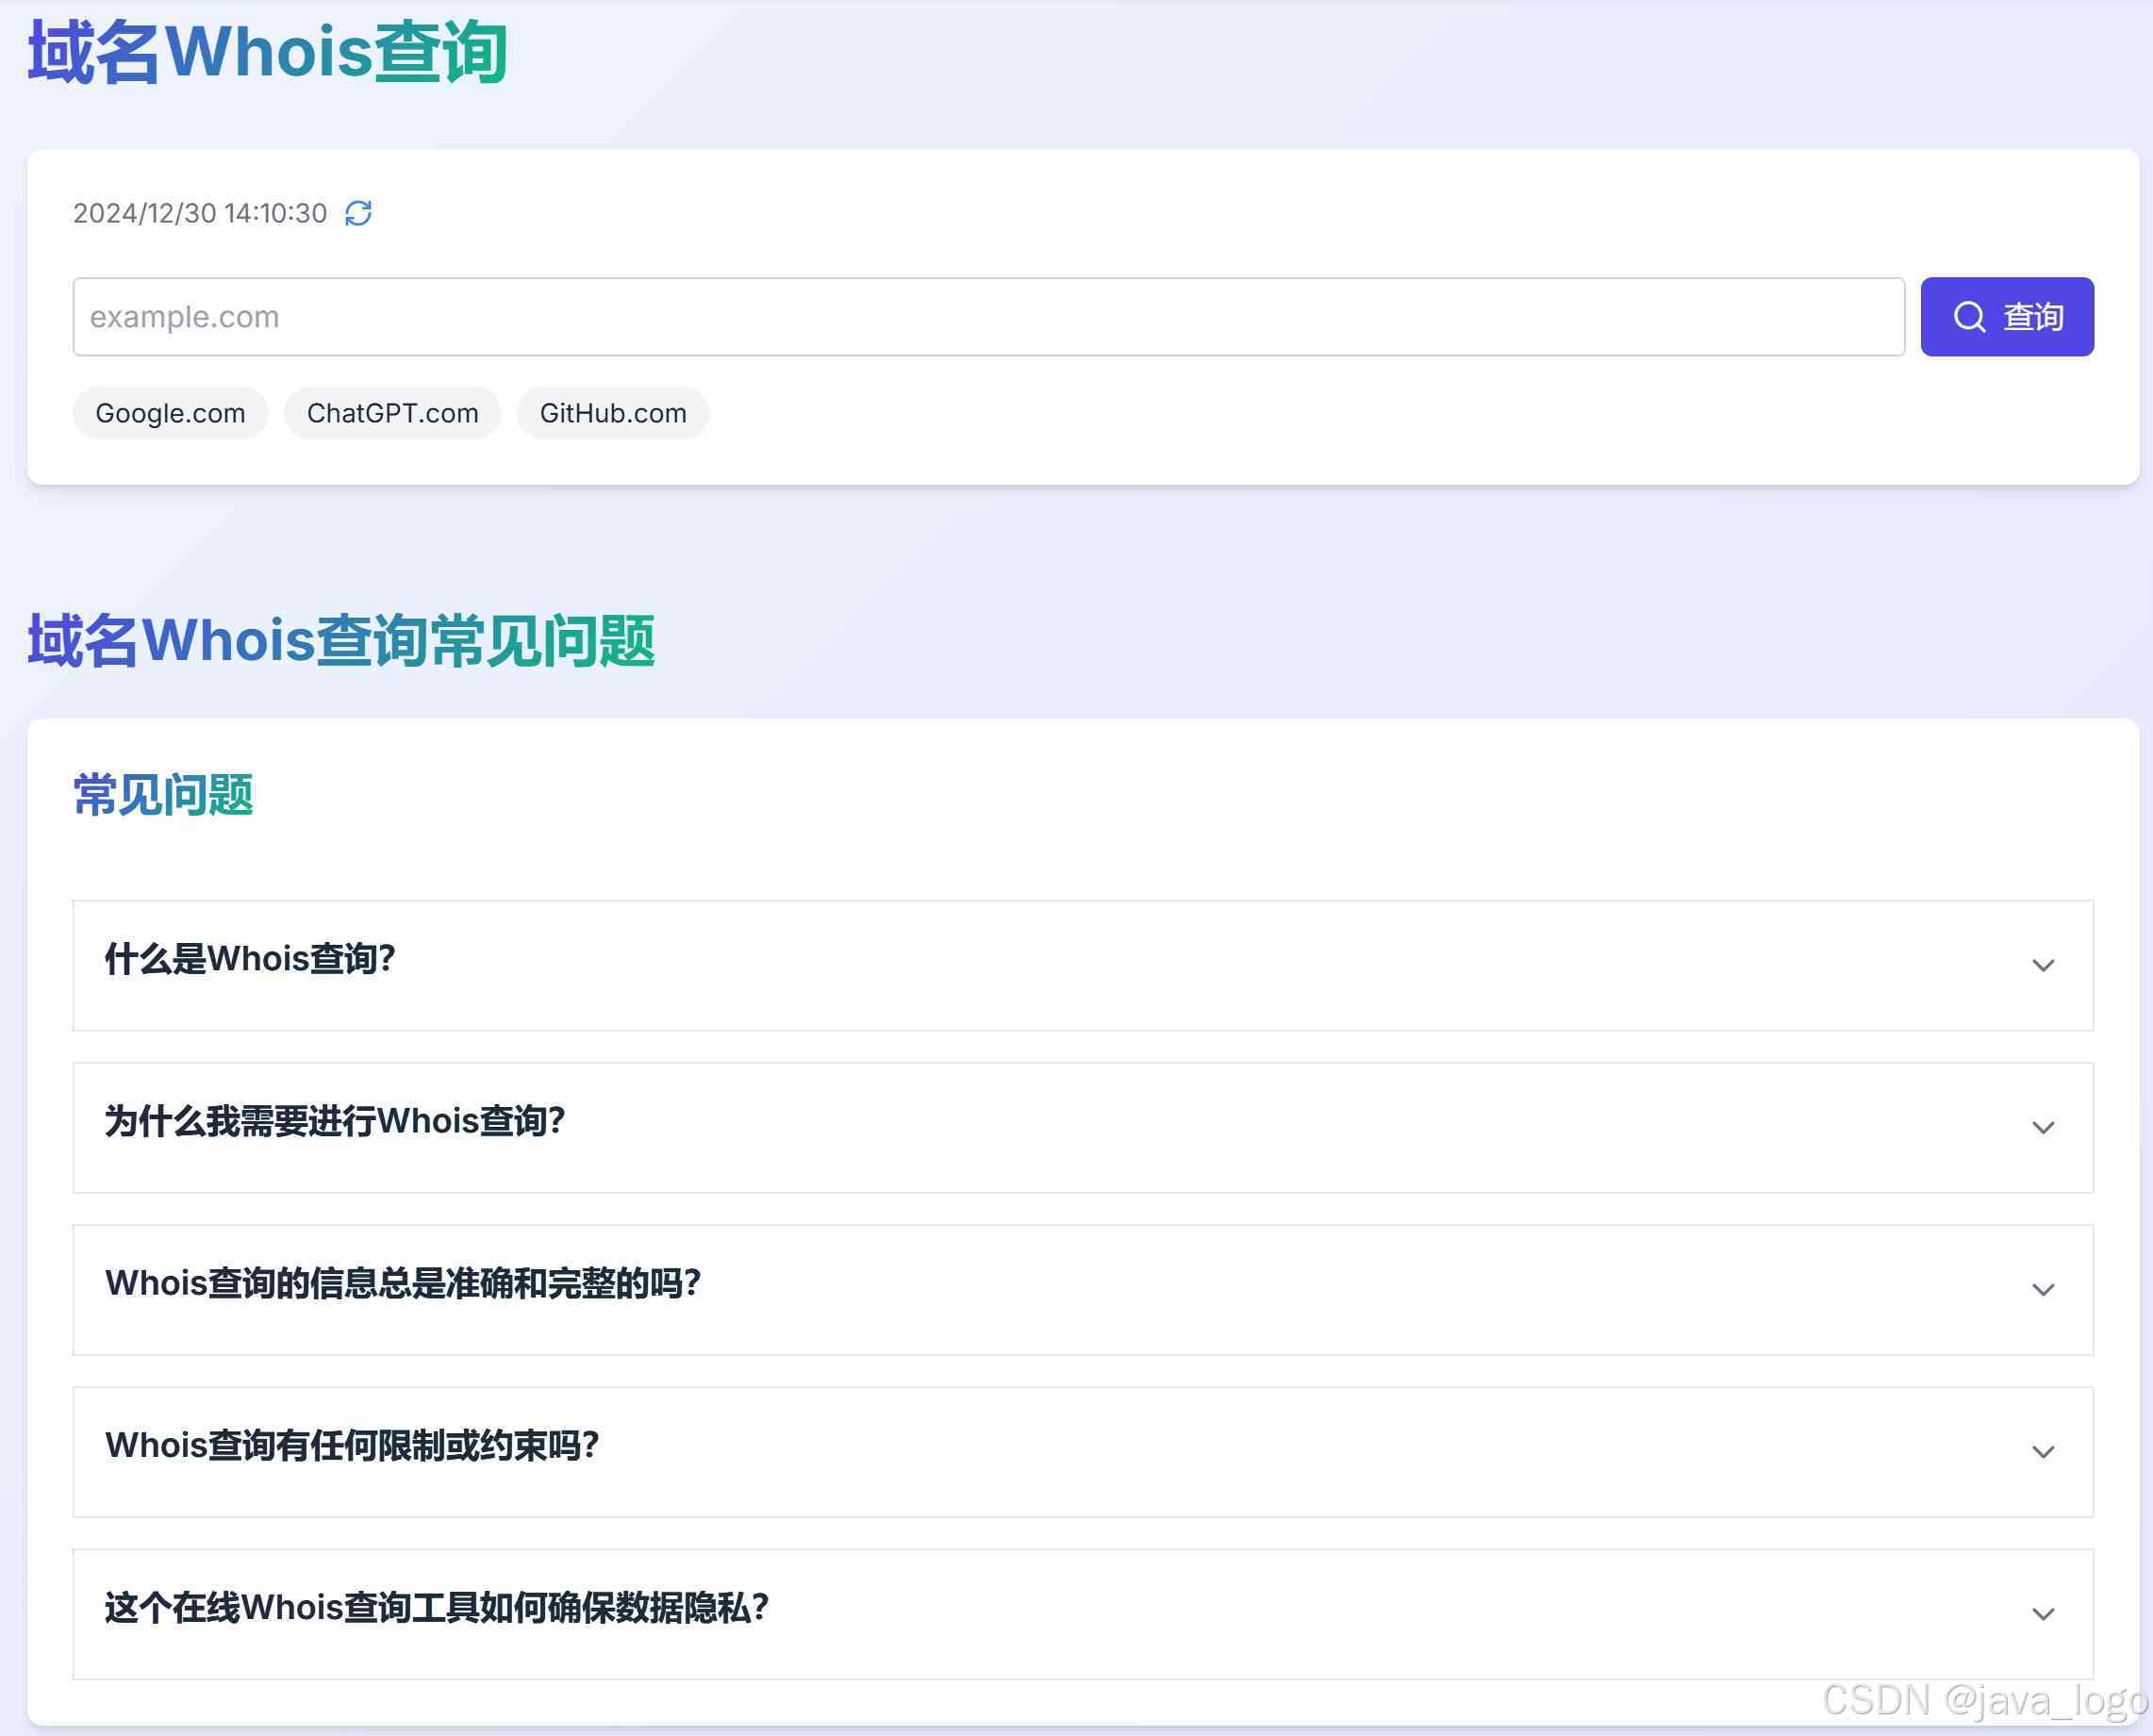Click the 常见问题 card subheading
This screenshot has width=2153, height=1736.
[x=163, y=795]
